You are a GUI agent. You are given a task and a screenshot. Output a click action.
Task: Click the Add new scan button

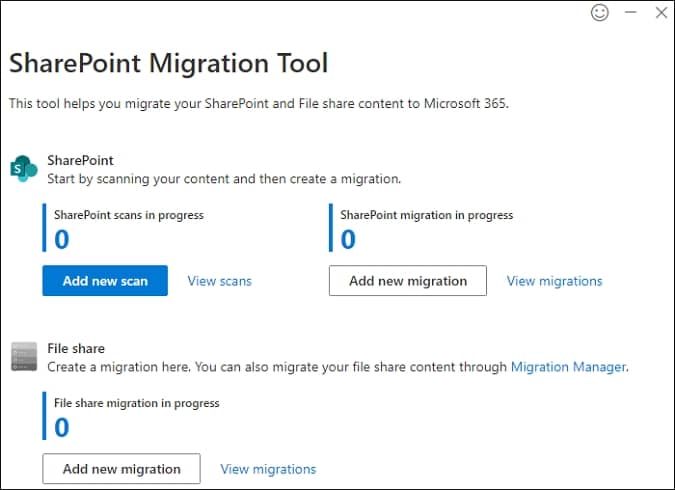(x=105, y=281)
